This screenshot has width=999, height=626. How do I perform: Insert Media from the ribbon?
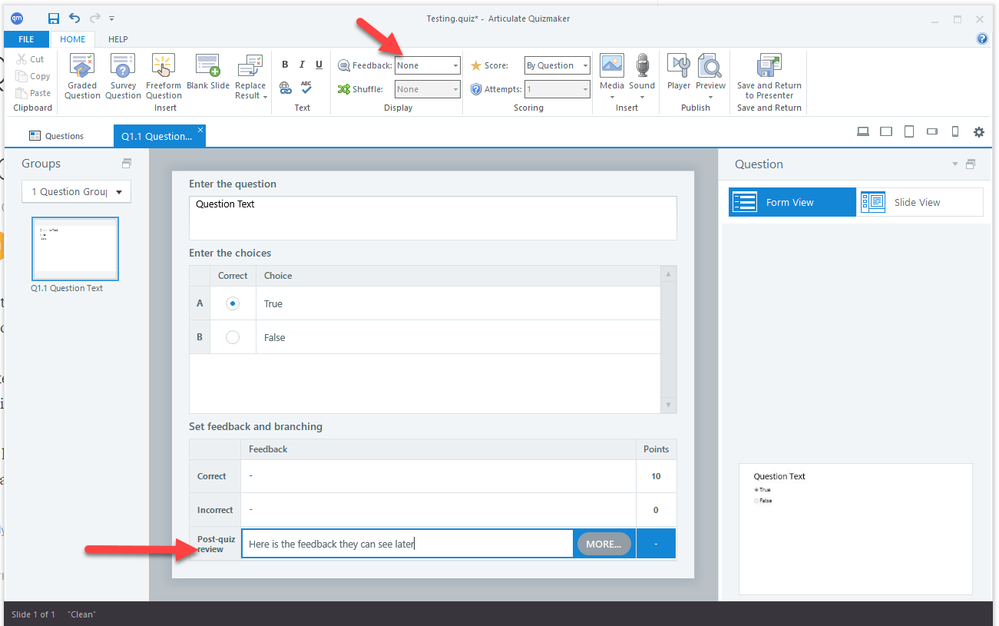pos(611,68)
